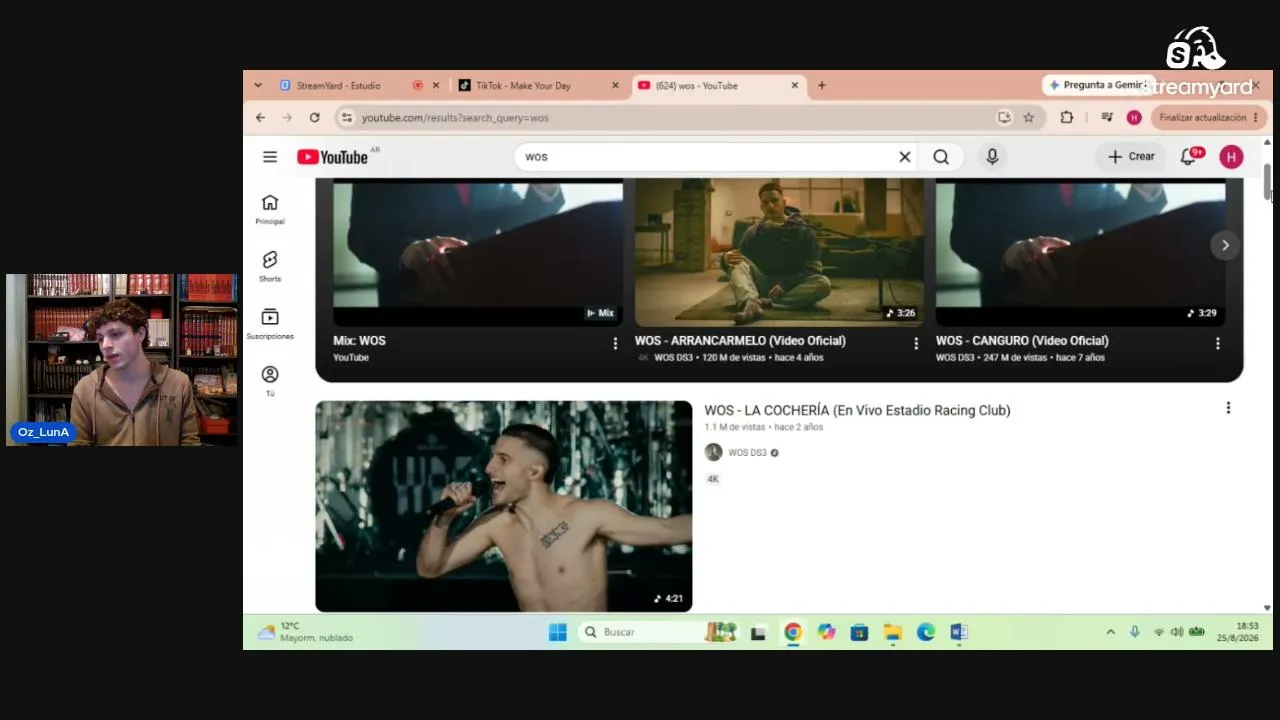Open options for Mix: WOS
The height and width of the screenshot is (720, 1280).
pos(615,344)
